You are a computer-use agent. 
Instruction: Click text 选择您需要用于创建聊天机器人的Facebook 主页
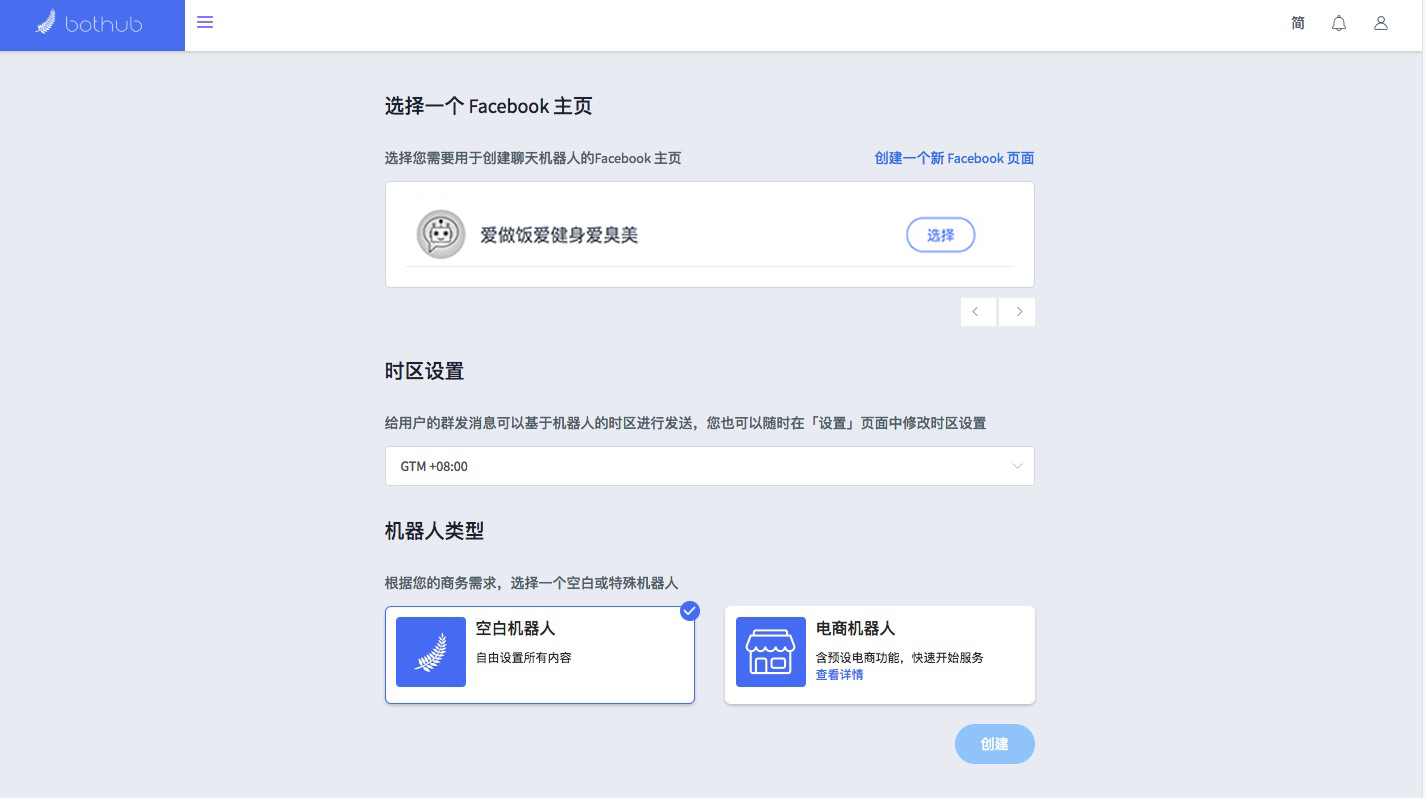(x=533, y=158)
